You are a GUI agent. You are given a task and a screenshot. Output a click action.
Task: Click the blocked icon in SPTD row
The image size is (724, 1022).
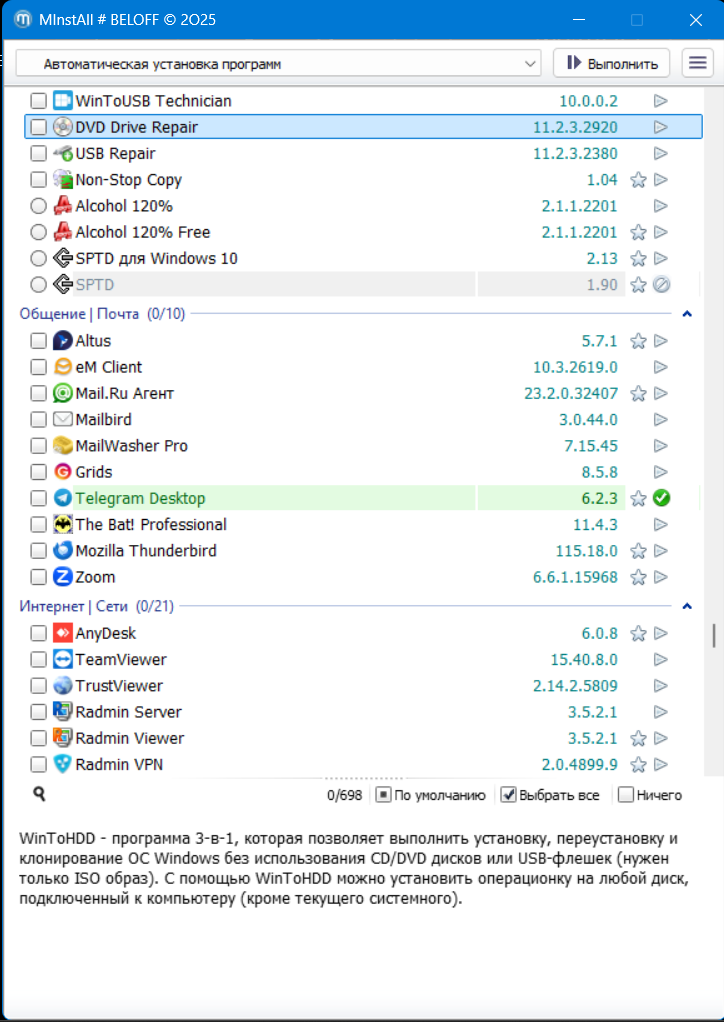661,285
